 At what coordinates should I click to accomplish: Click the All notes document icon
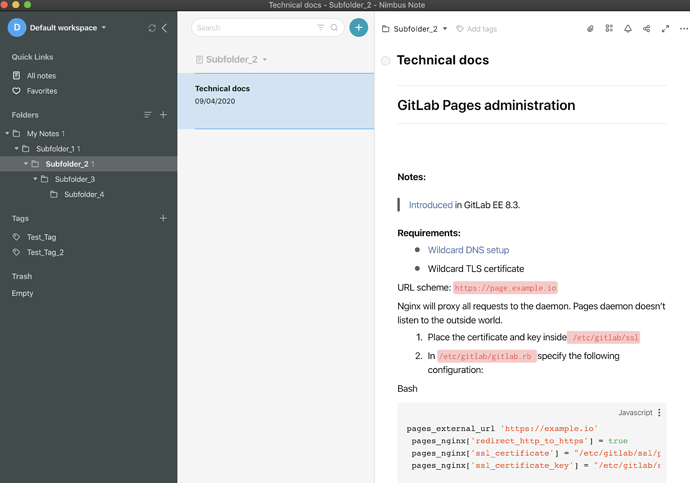coord(16,76)
